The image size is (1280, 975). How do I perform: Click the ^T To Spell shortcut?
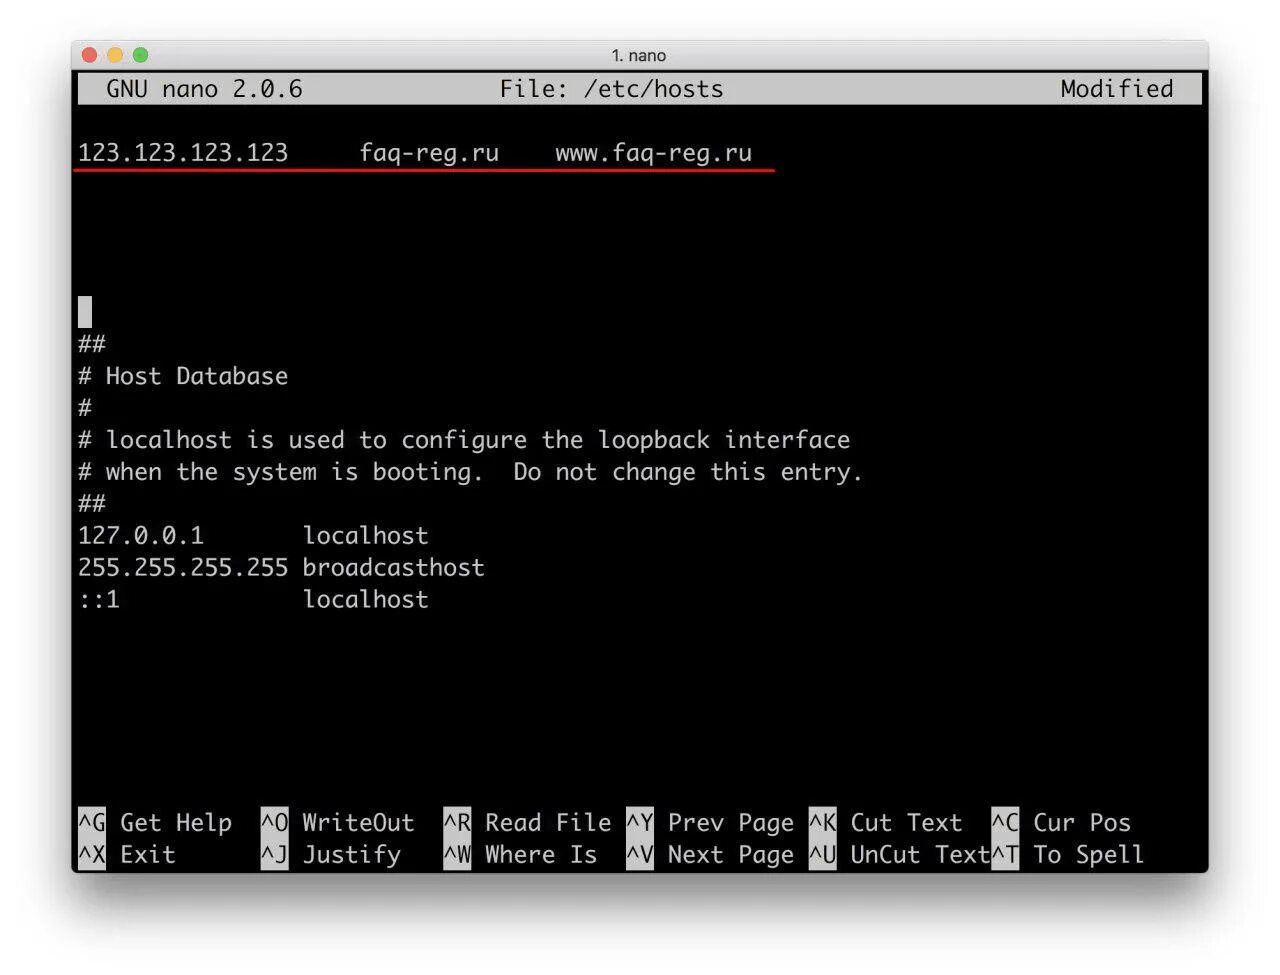point(1068,855)
